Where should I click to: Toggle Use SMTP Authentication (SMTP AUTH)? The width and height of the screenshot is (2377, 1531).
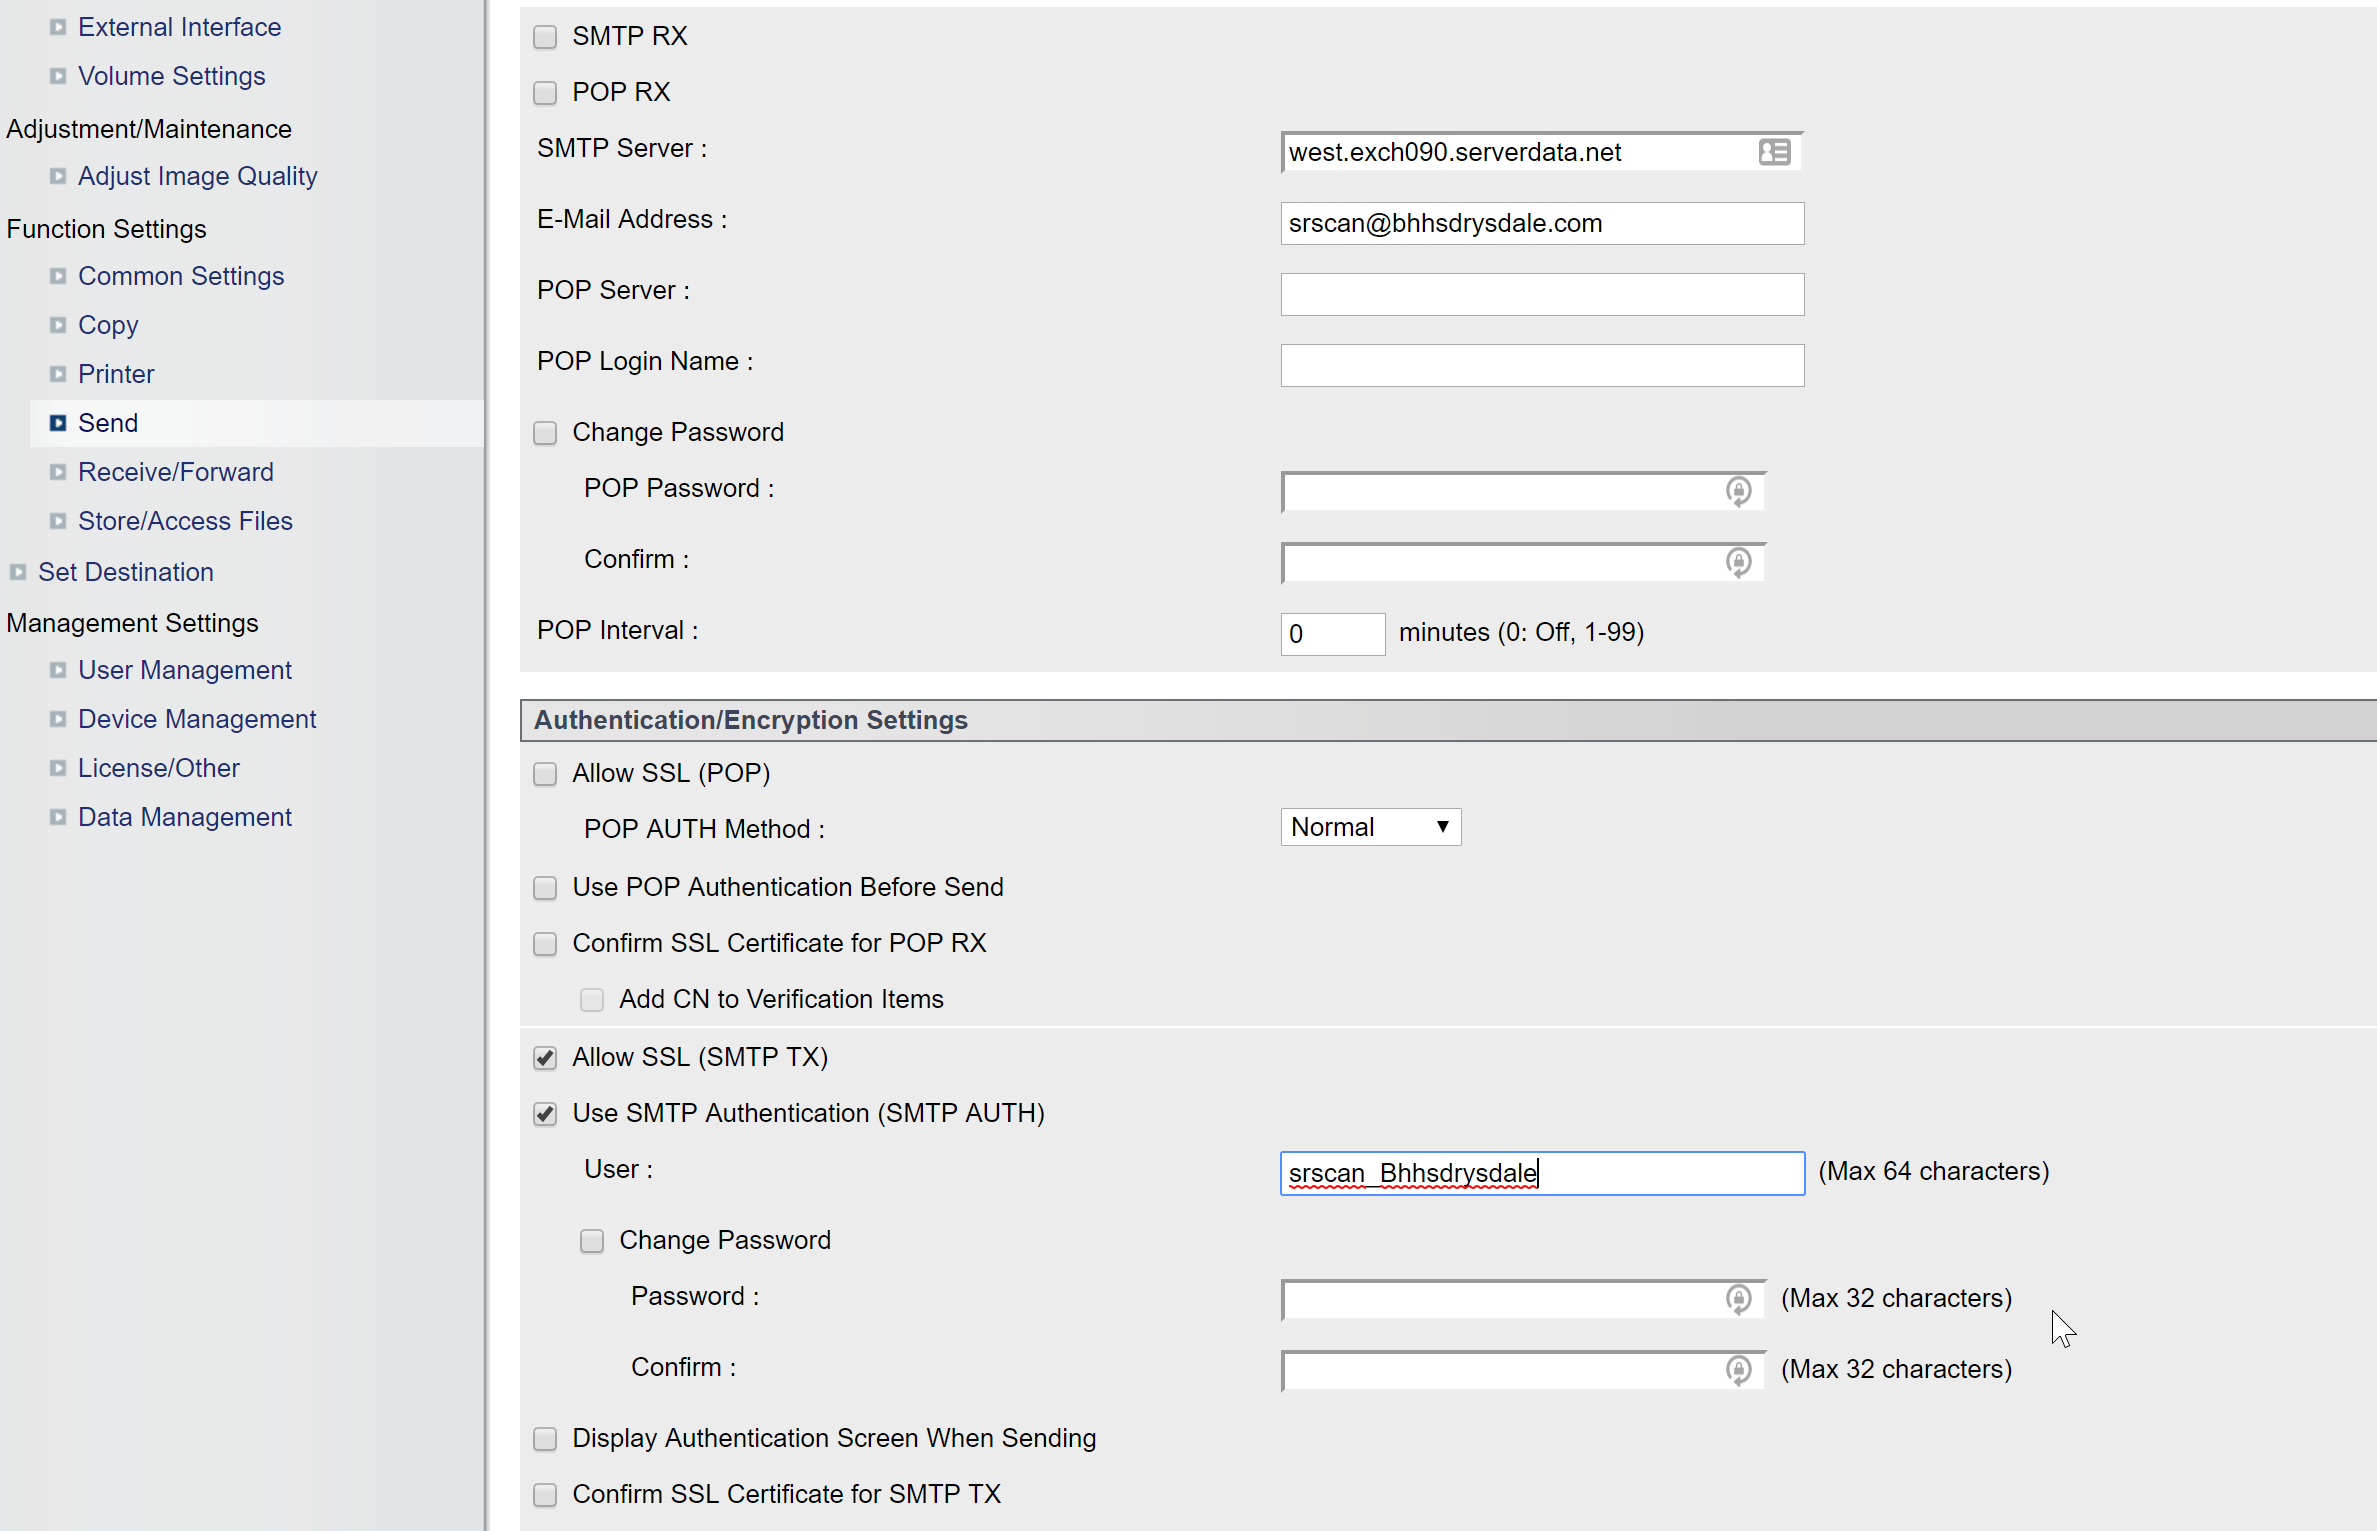click(x=545, y=1114)
